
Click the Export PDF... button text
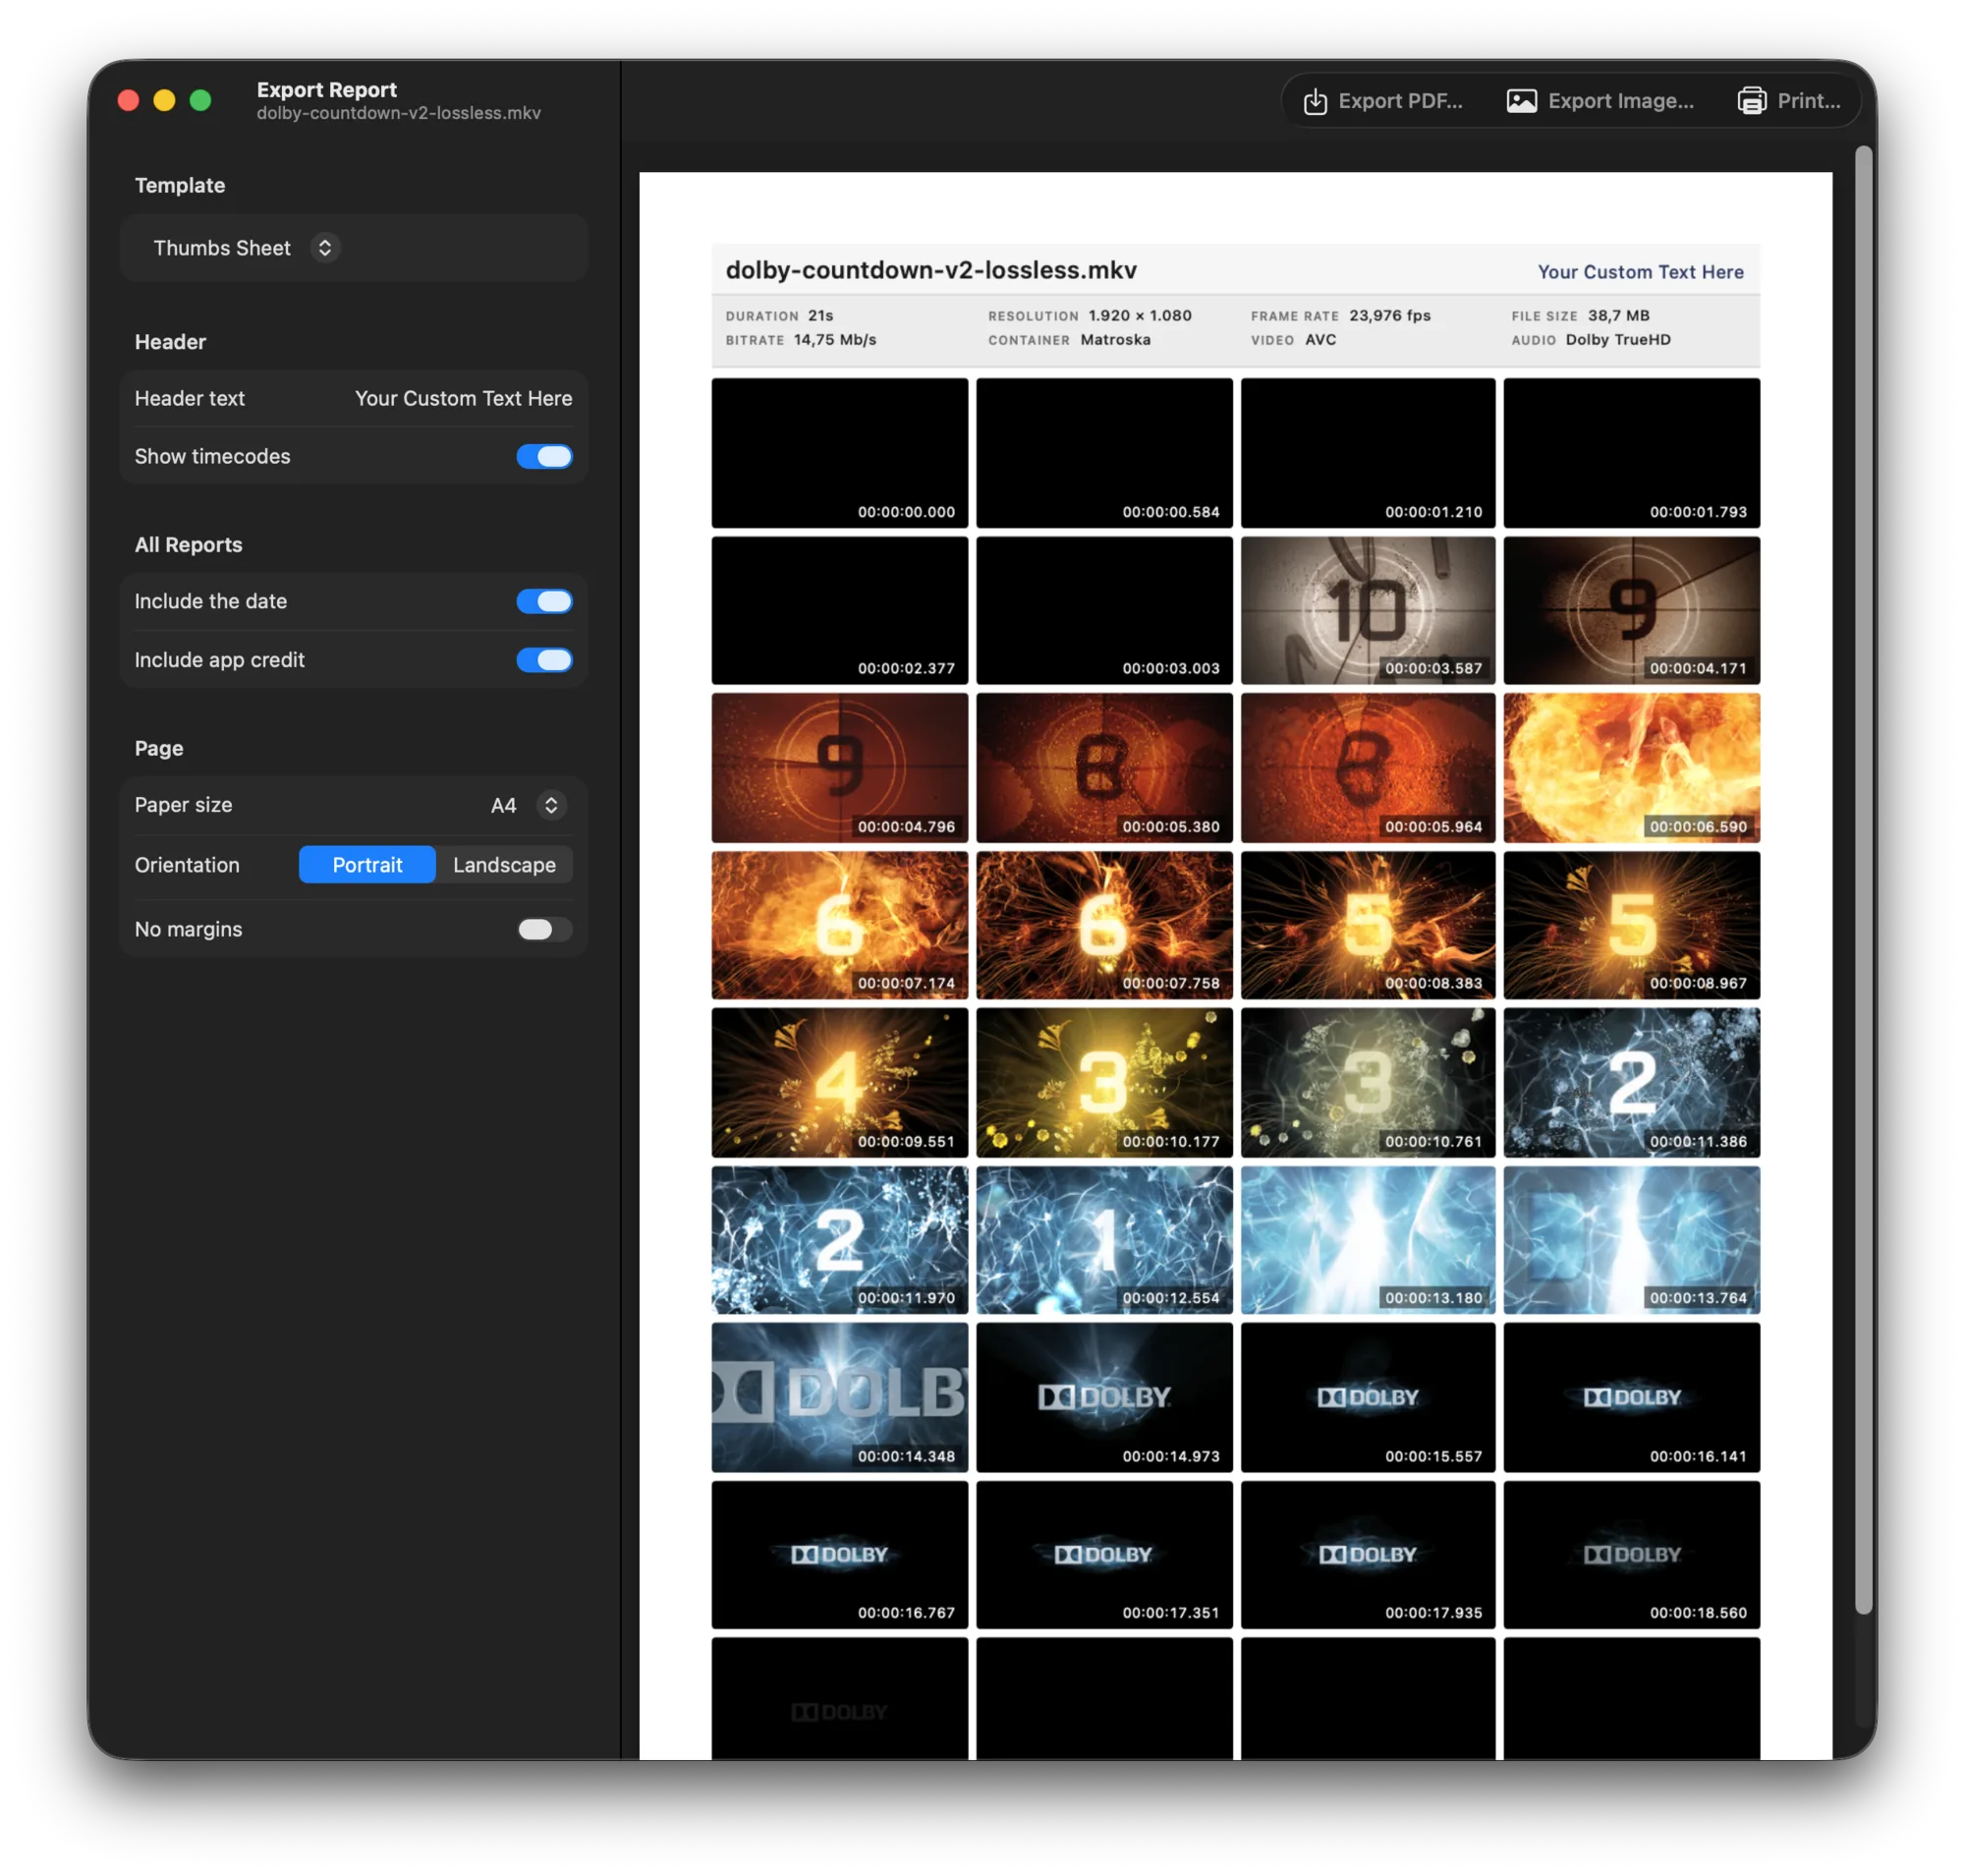[x=1399, y=101]
